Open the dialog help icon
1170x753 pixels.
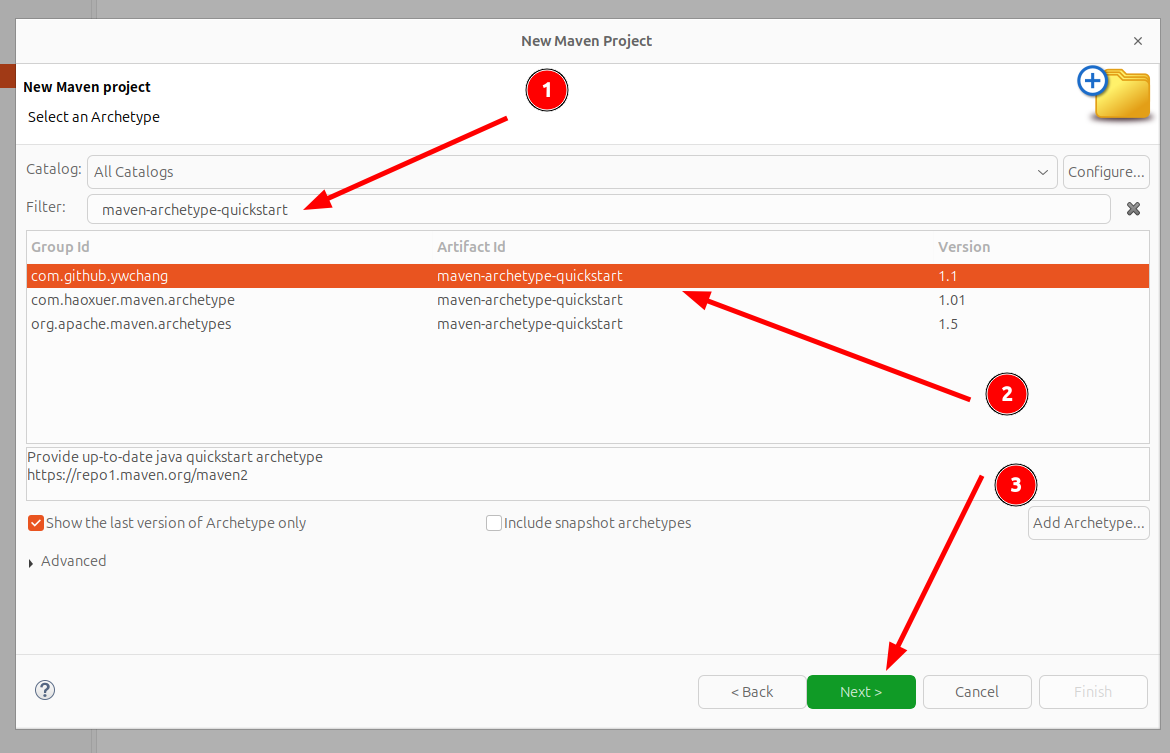pos(45,690)
